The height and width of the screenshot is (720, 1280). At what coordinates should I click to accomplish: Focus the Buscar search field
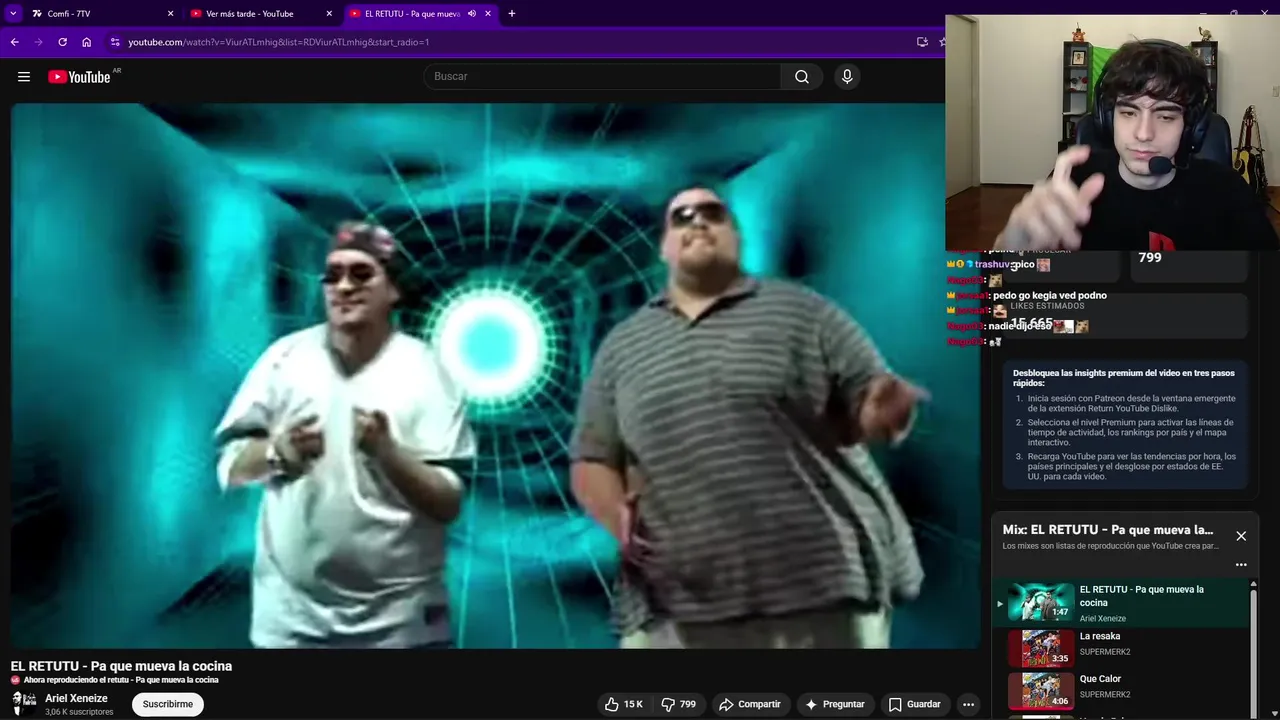pos(603,77)
